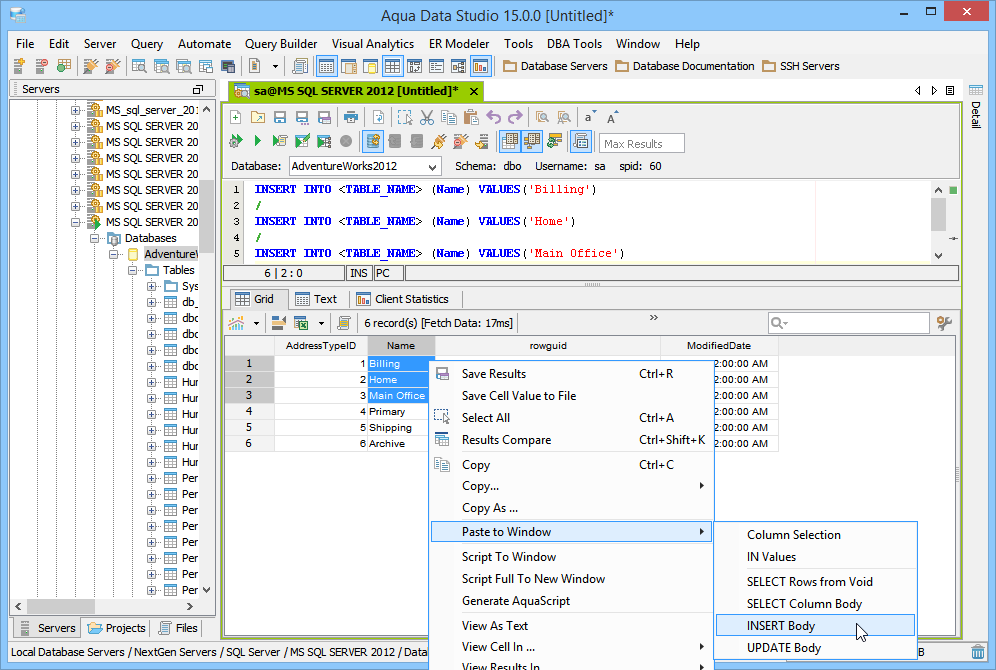Toggle the auto-commit button in query toolbar
Image resolution: width=996 pixels, height=670 pixels.
click(373, 142)
